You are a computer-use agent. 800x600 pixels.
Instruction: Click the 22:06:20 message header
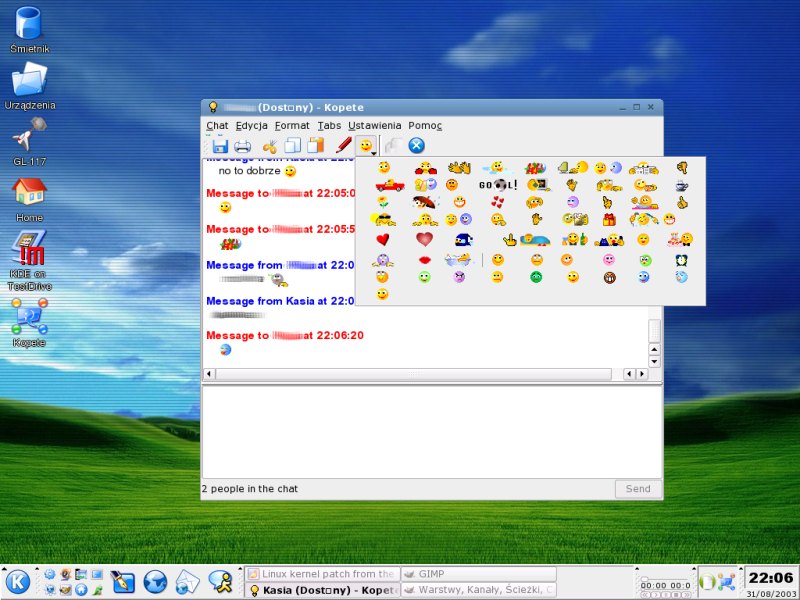(x=285, y=335)
